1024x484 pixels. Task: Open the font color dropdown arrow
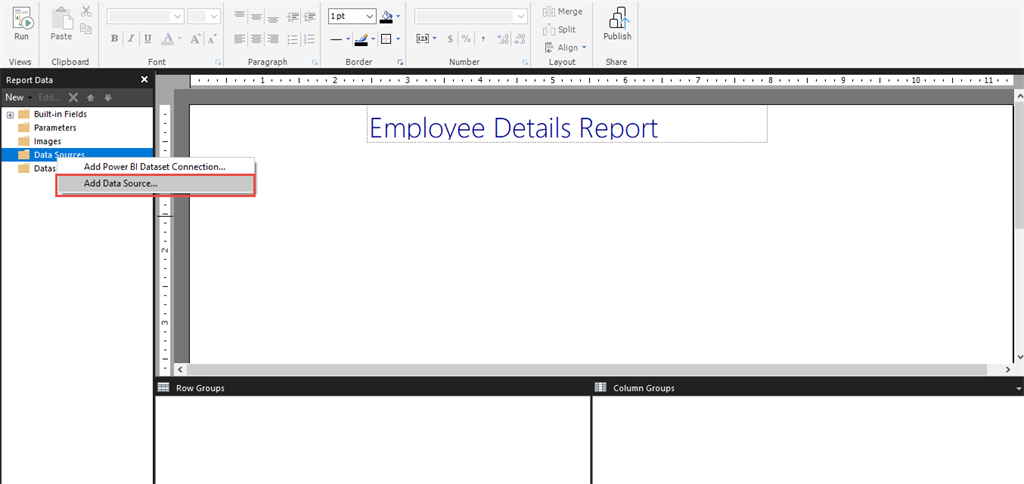pyautogui.click(x=180, y=39)
